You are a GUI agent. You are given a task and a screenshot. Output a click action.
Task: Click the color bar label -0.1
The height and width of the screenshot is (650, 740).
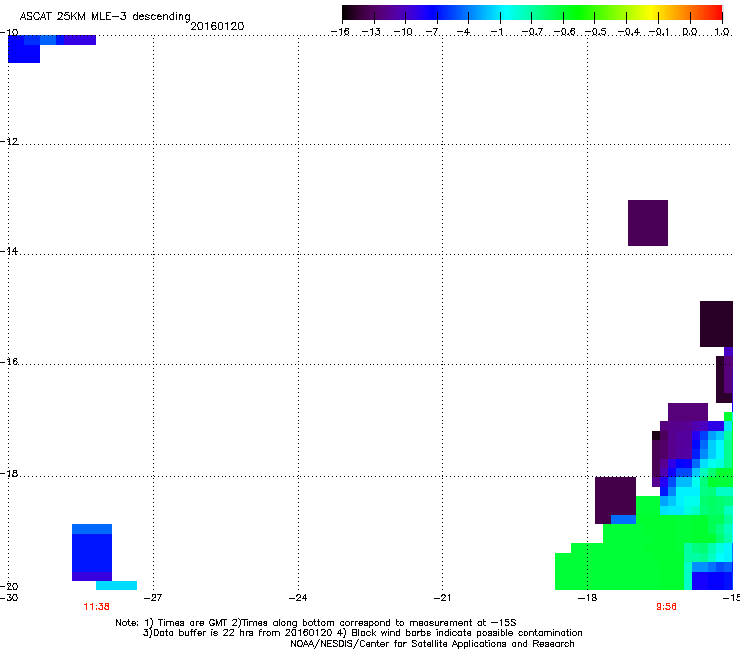click(658, 32)
